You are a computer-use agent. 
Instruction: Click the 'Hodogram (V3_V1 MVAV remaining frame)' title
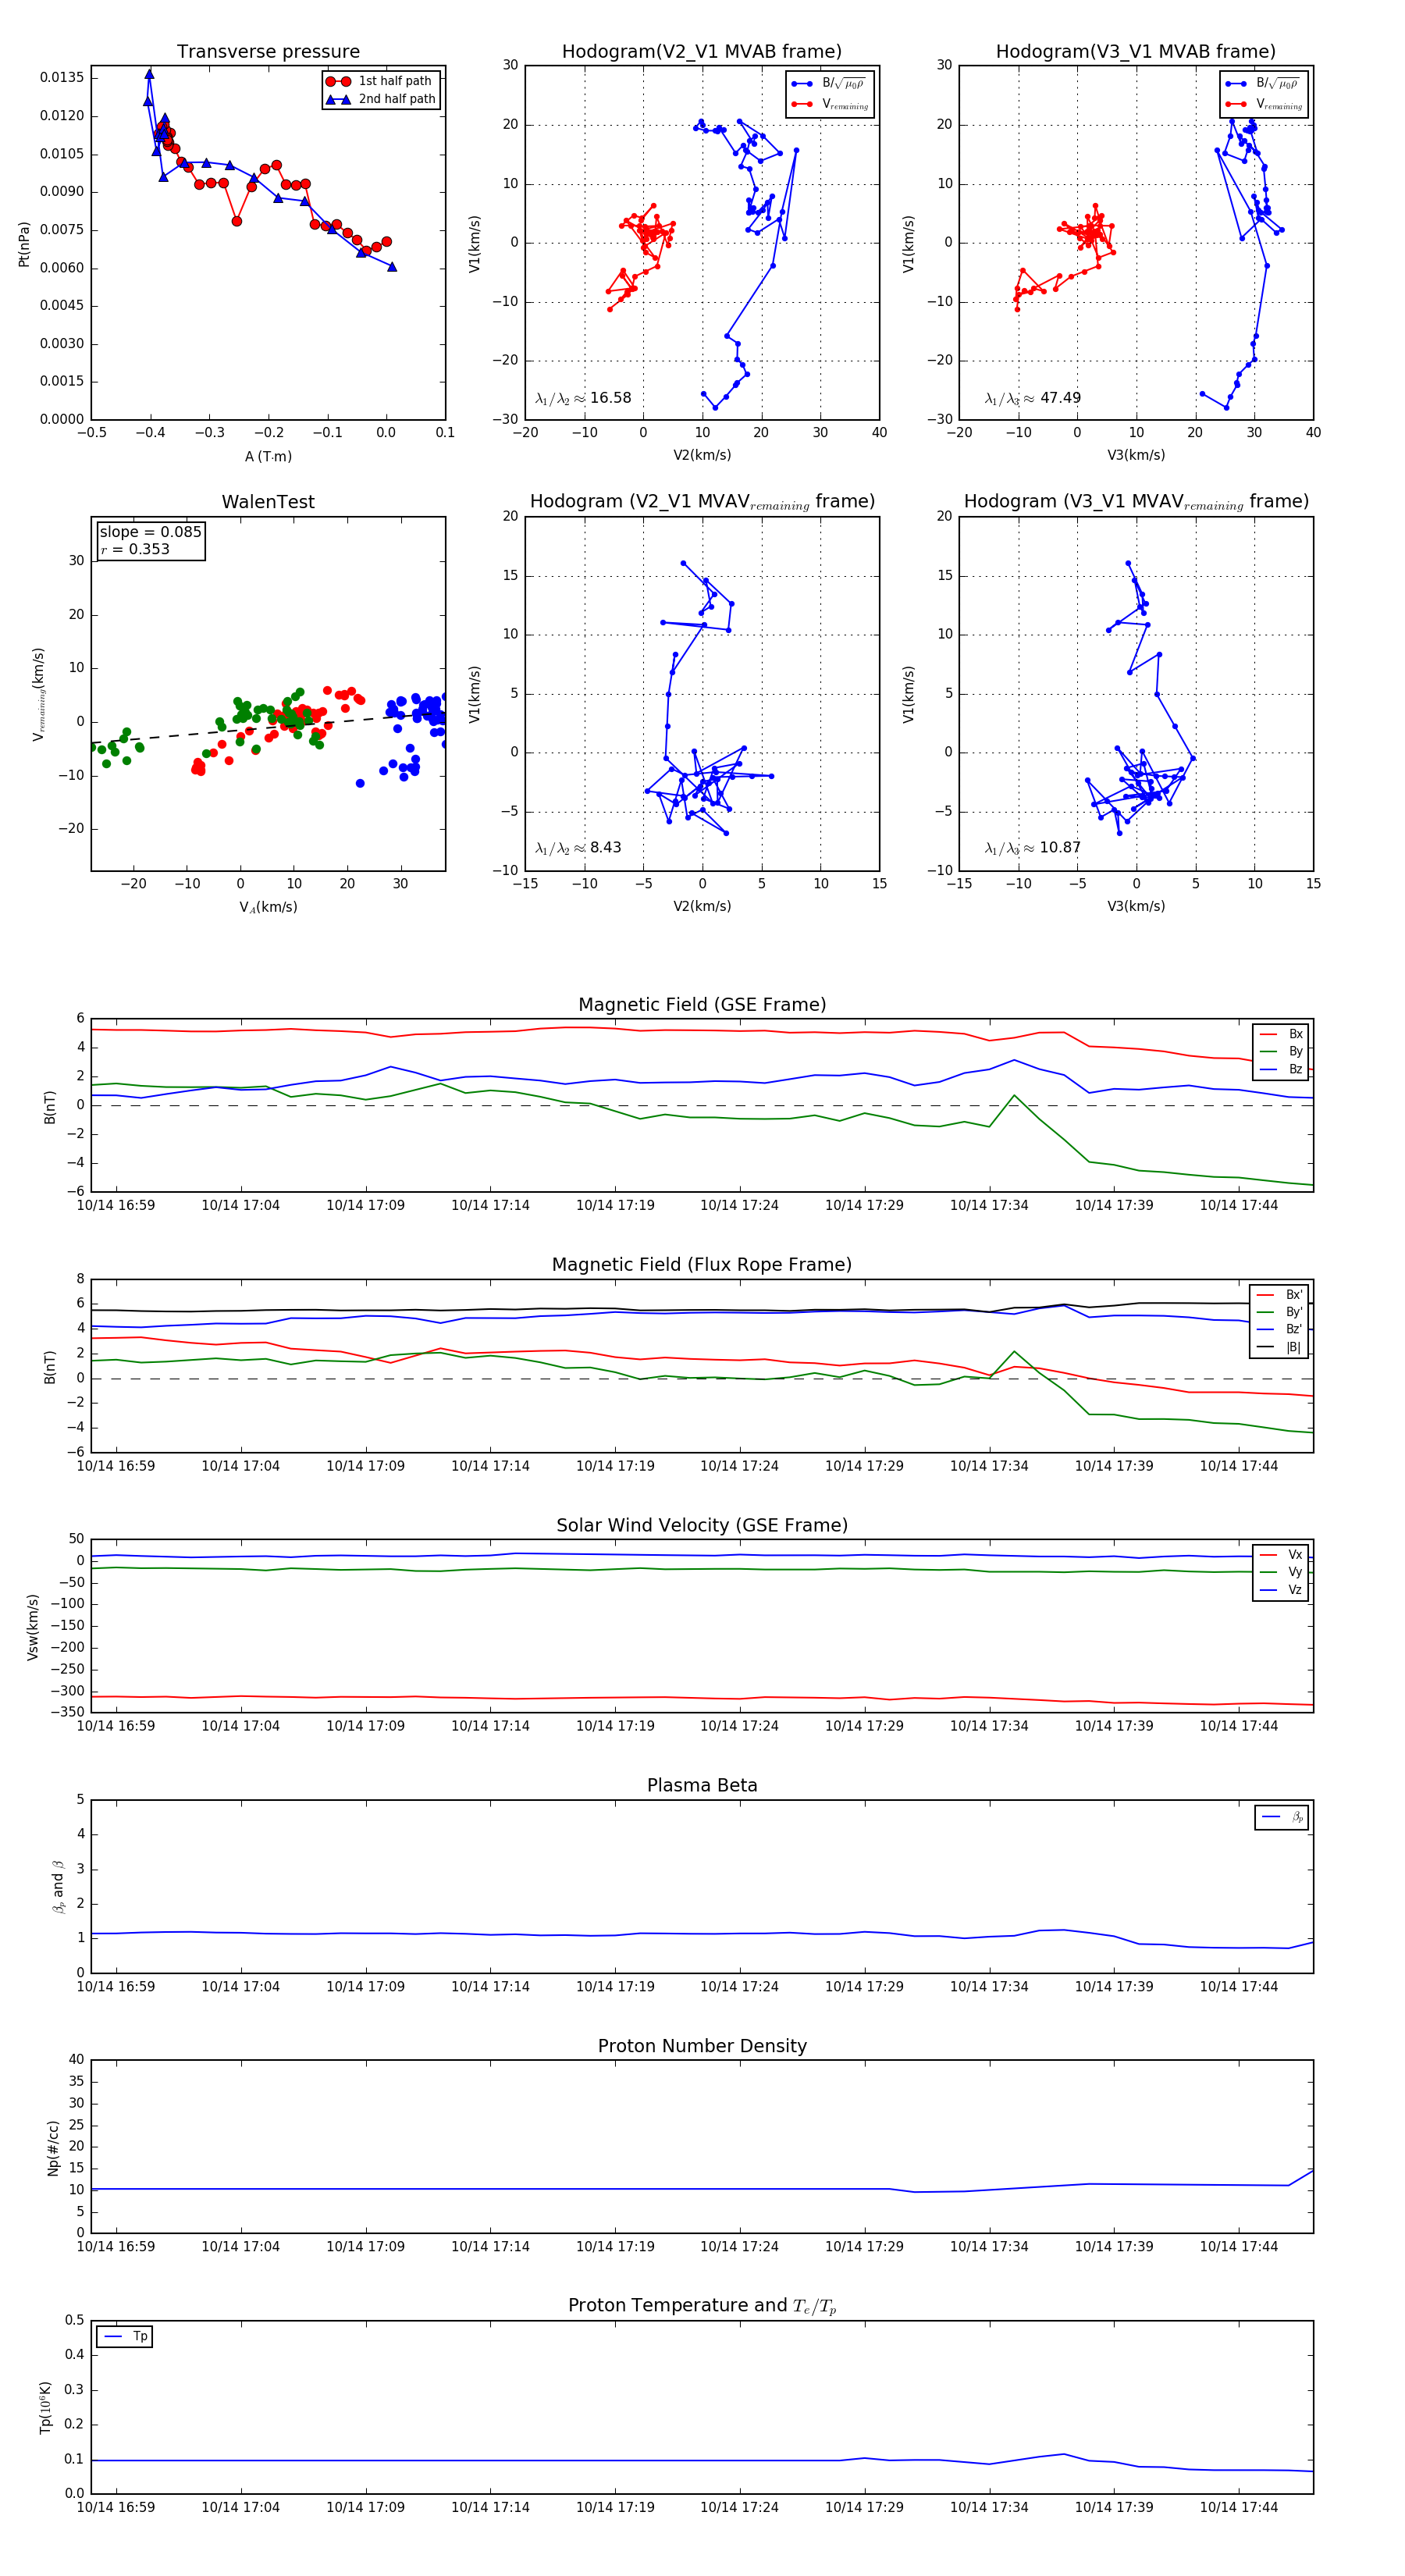pos(1136,502)
